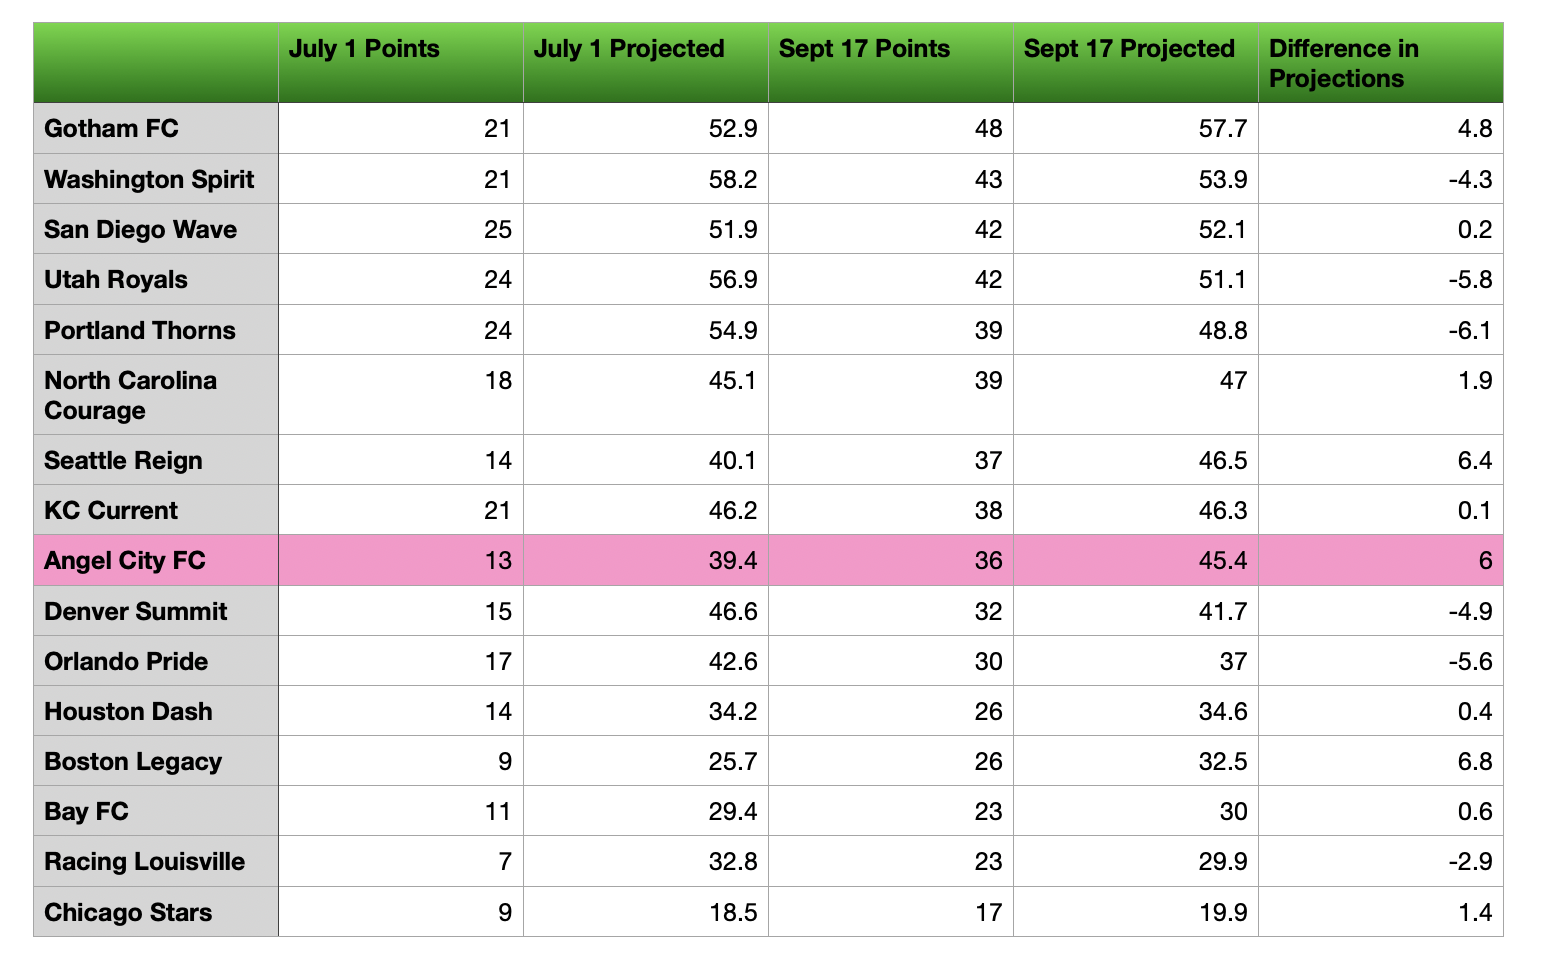Select the July 1 Projected column header
Screen dimensions: 1562x970
(x=646, y=63)
